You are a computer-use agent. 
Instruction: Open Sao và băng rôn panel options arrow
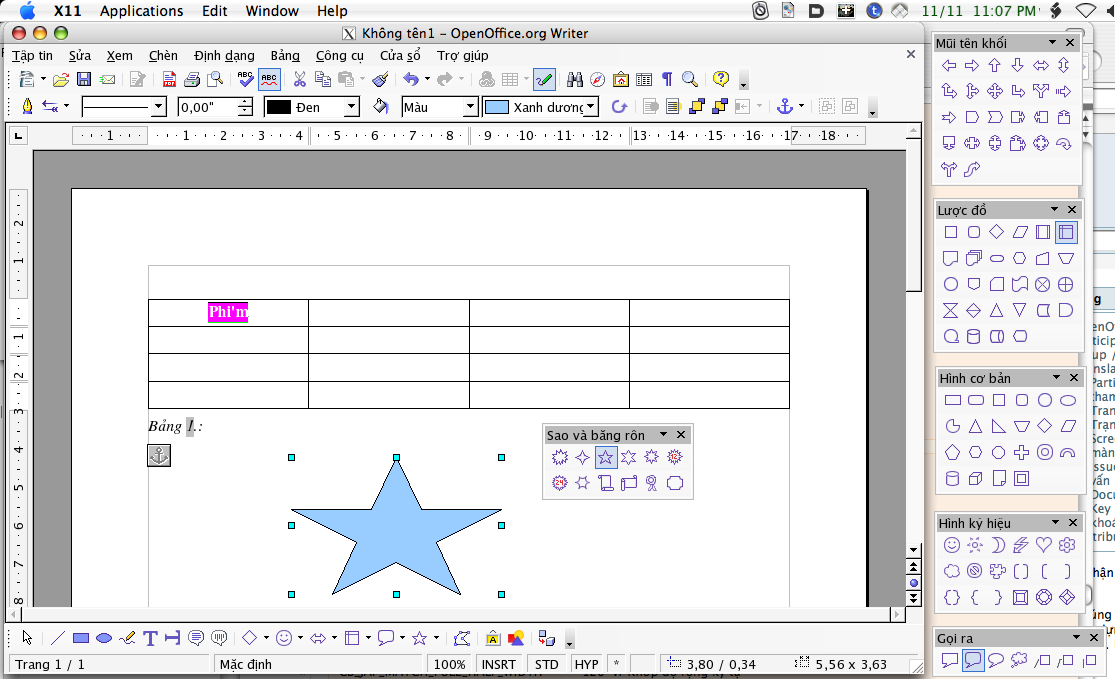[x=663, y=434]
